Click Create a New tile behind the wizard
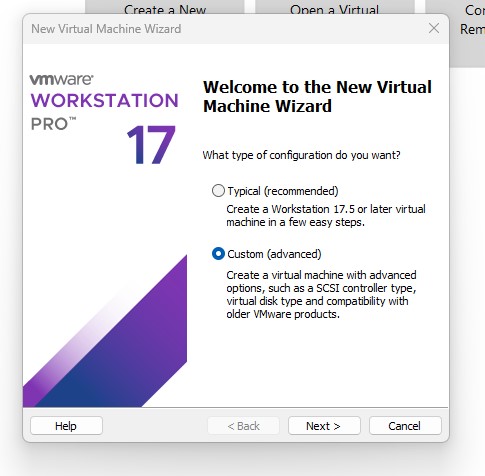 click(165, 7)
